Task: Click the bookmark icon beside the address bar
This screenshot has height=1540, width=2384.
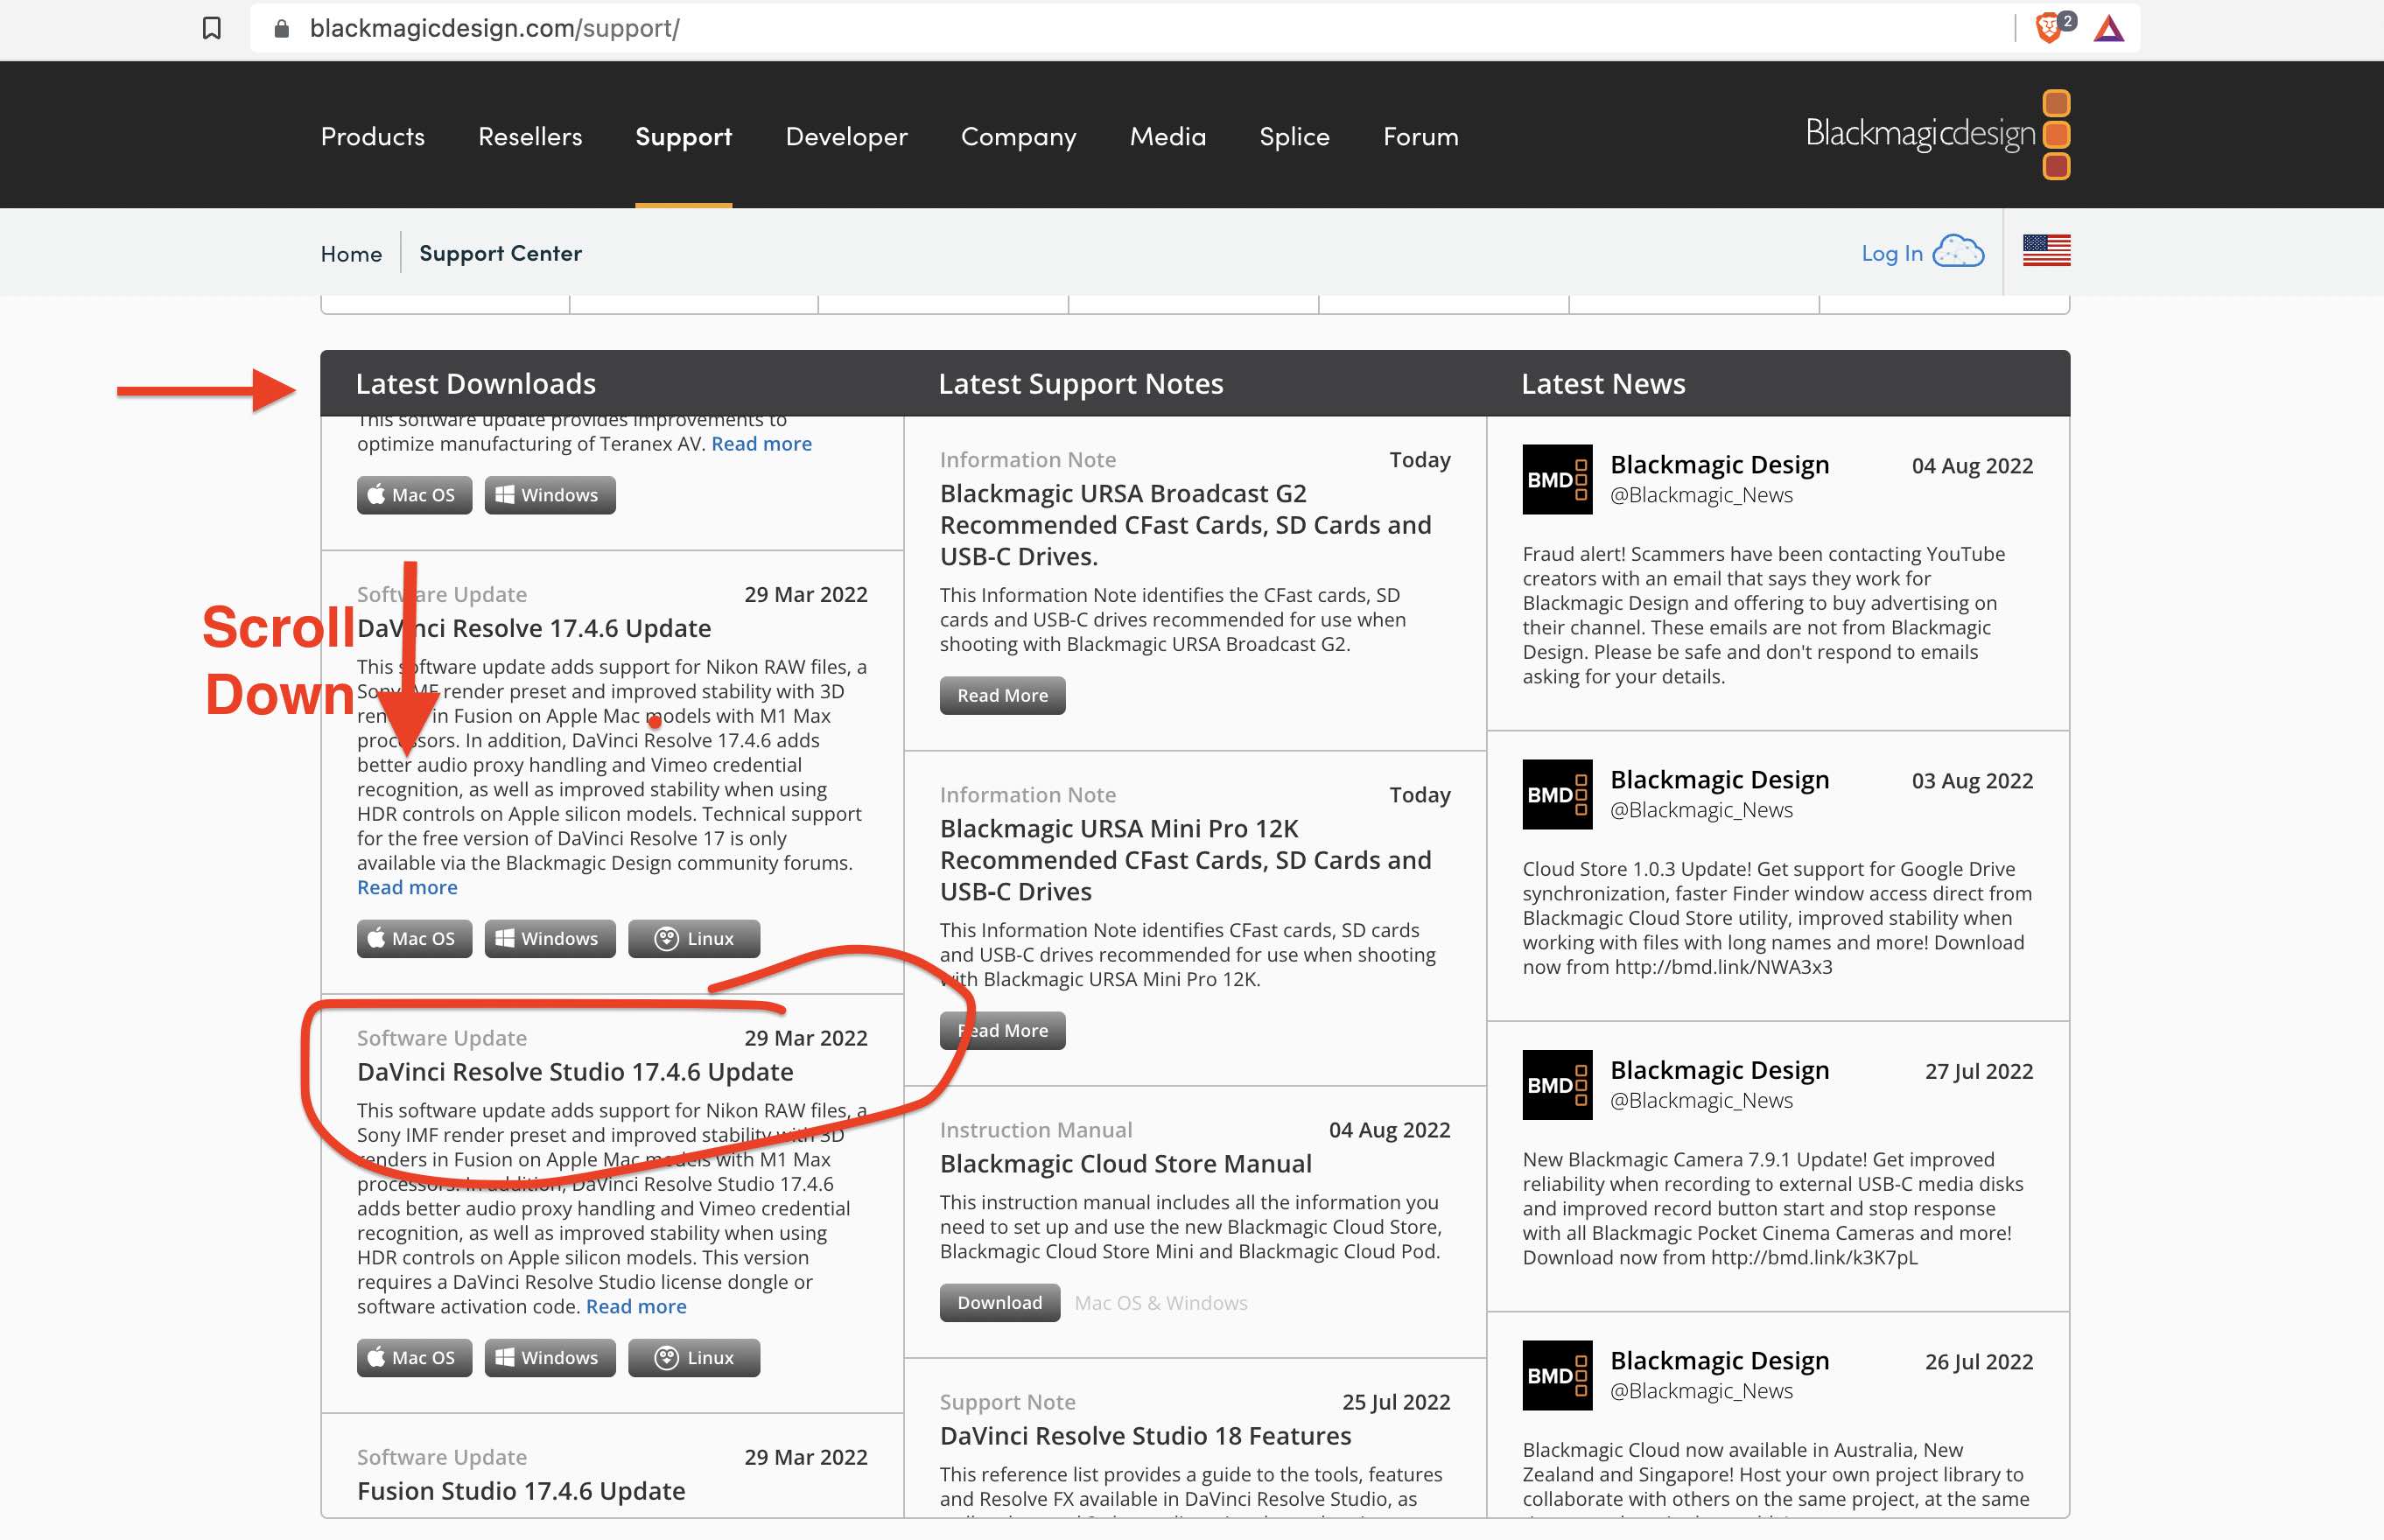Action: [211, 28]
